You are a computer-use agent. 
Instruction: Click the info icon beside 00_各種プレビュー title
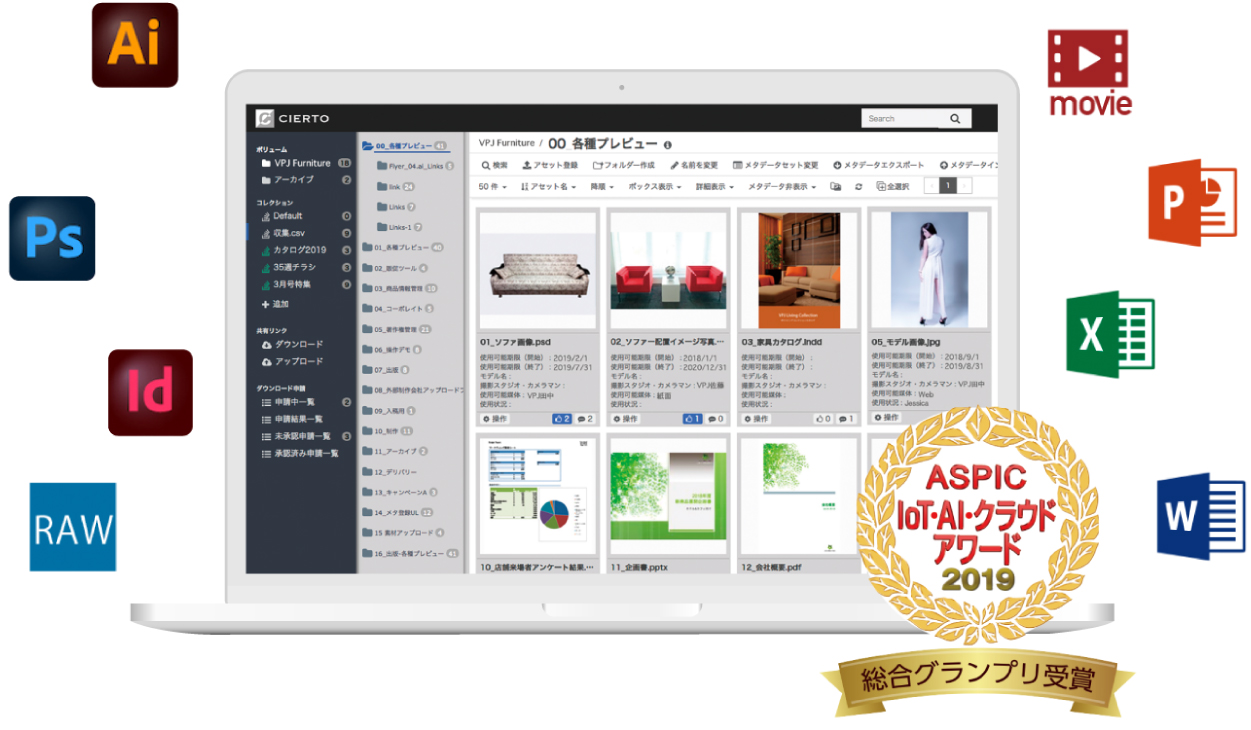(667, 145)
